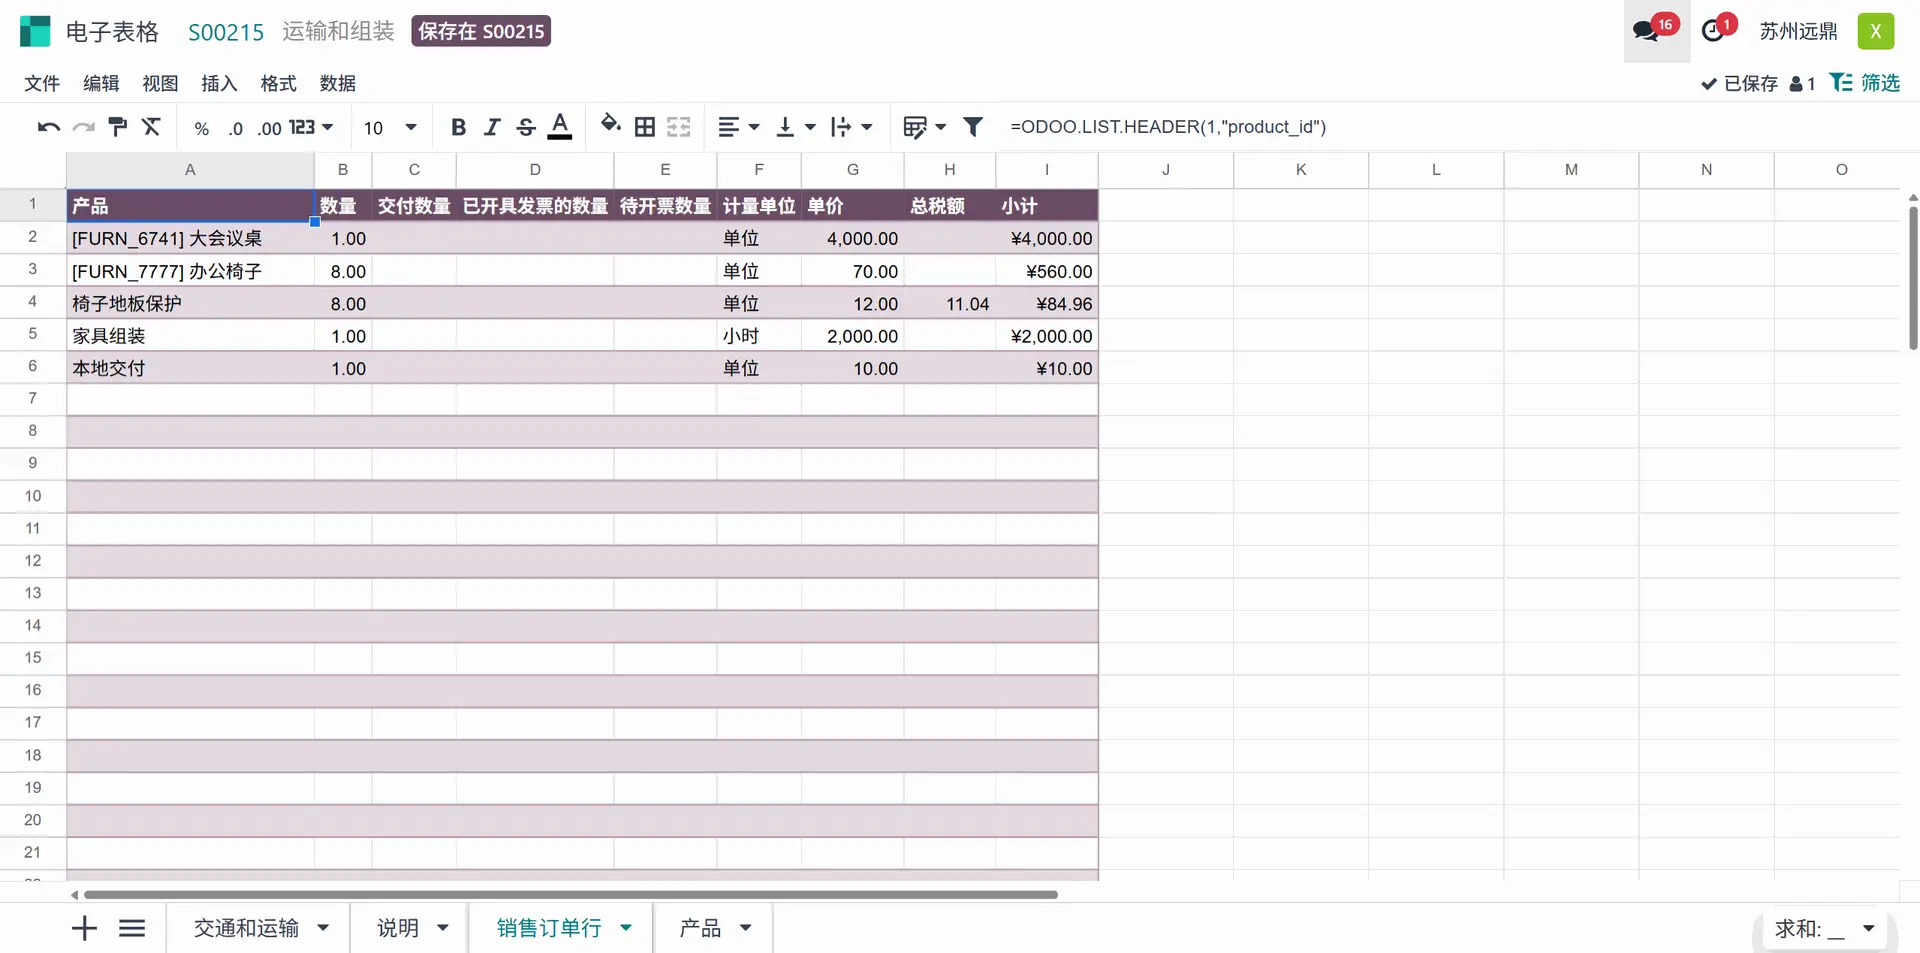Expand the horizontal align dropdown

(739, 127)
